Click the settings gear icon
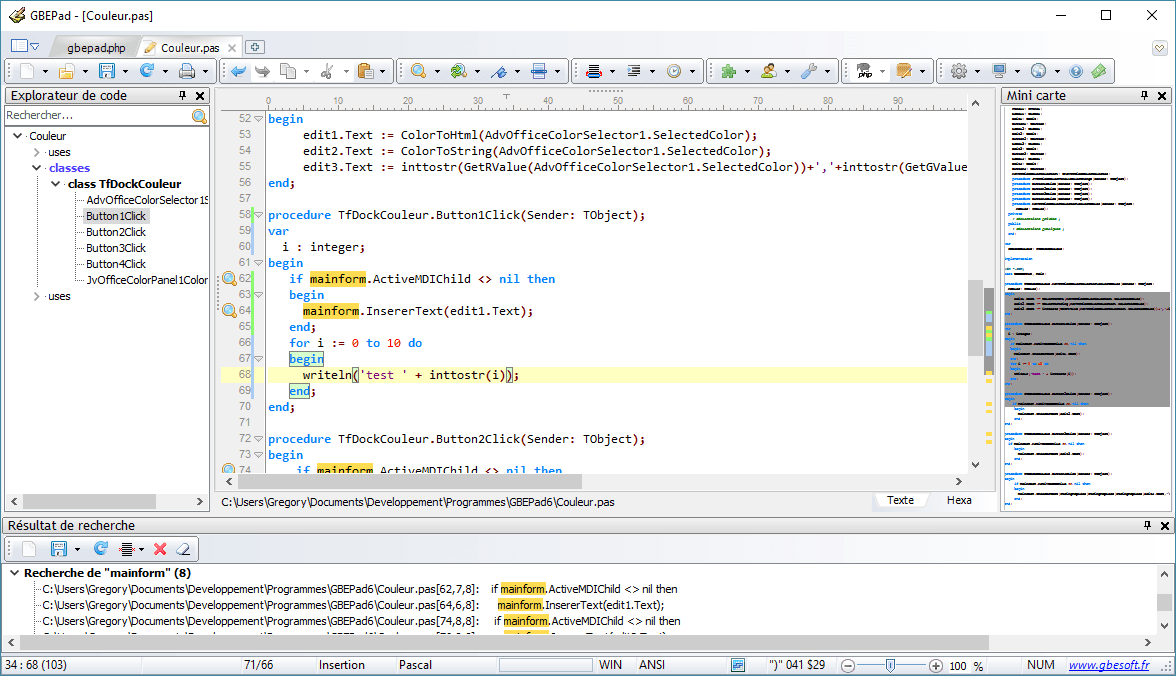The image size is (1176, 676). (958, 71)
